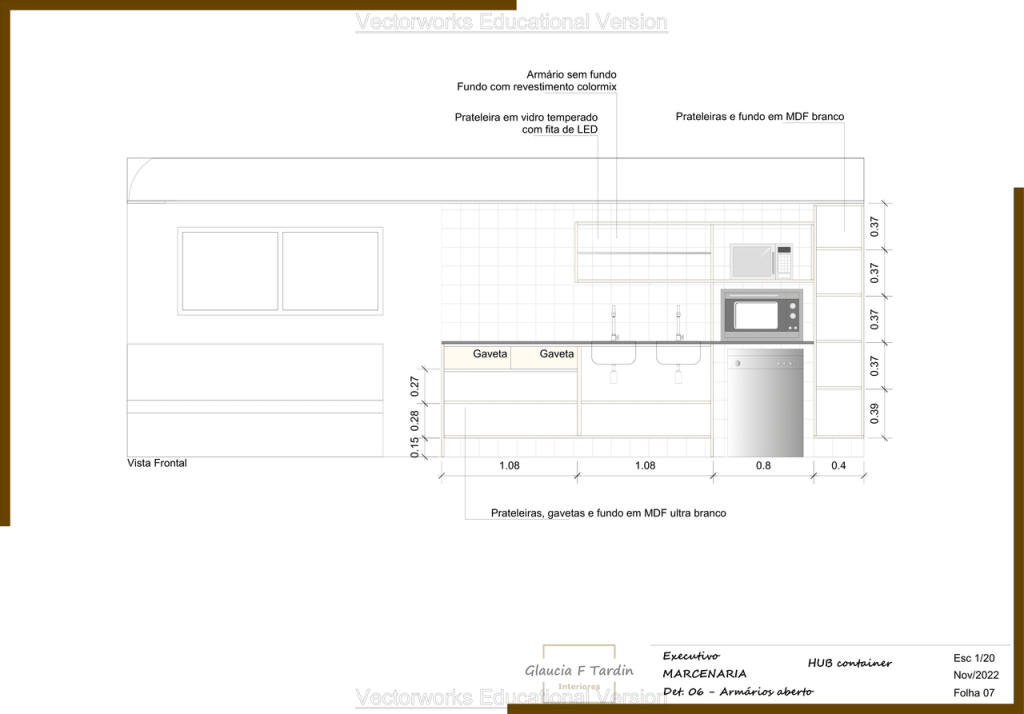Click the Glaucia F Tardin Interiores logo
Viewport: 1024px width, 714px height.
pyautogui.click(x=579, y=672)
